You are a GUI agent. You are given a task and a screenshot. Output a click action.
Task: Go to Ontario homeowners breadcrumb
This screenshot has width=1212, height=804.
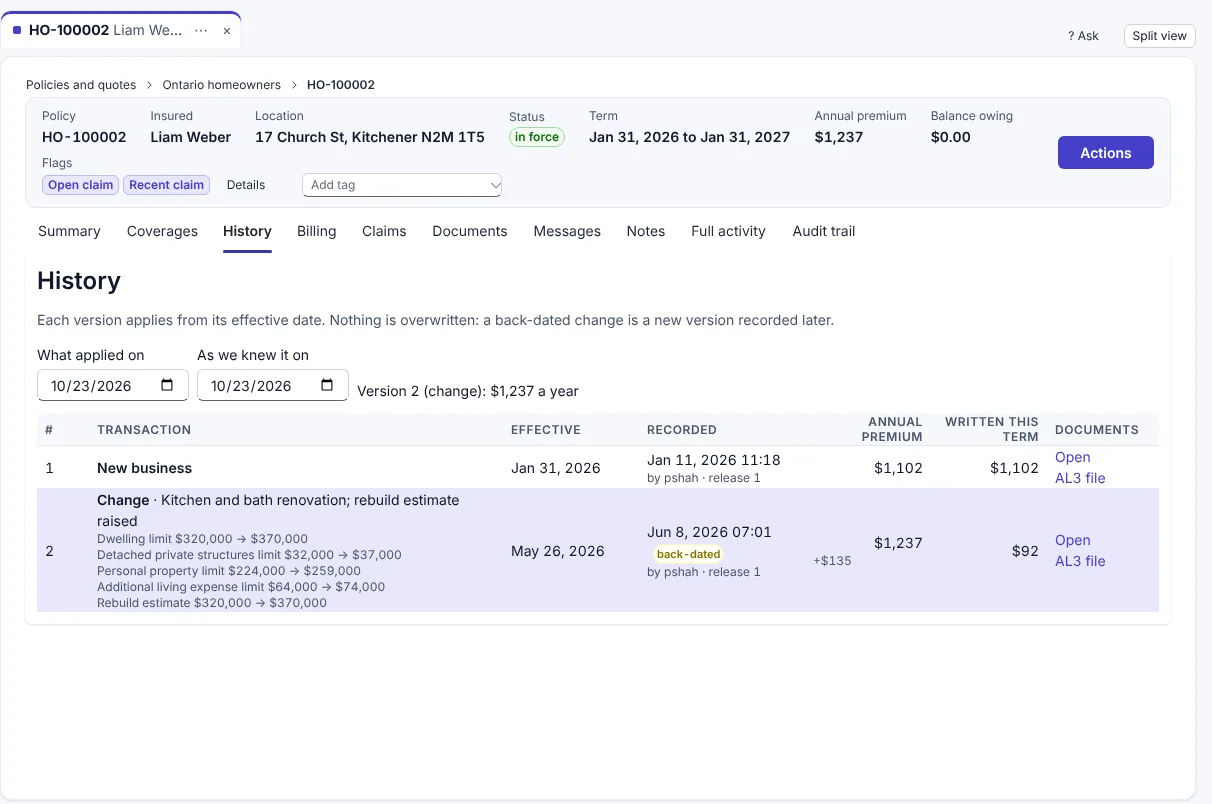pyautogui.click(x=222, y=85)
